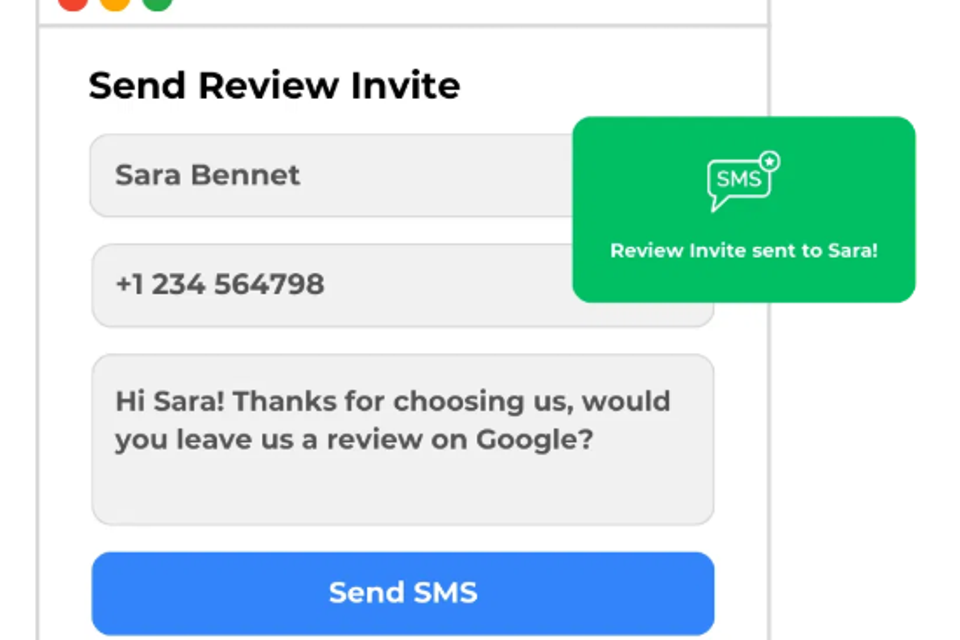Click into the review message text box

(x=403, y=439)
